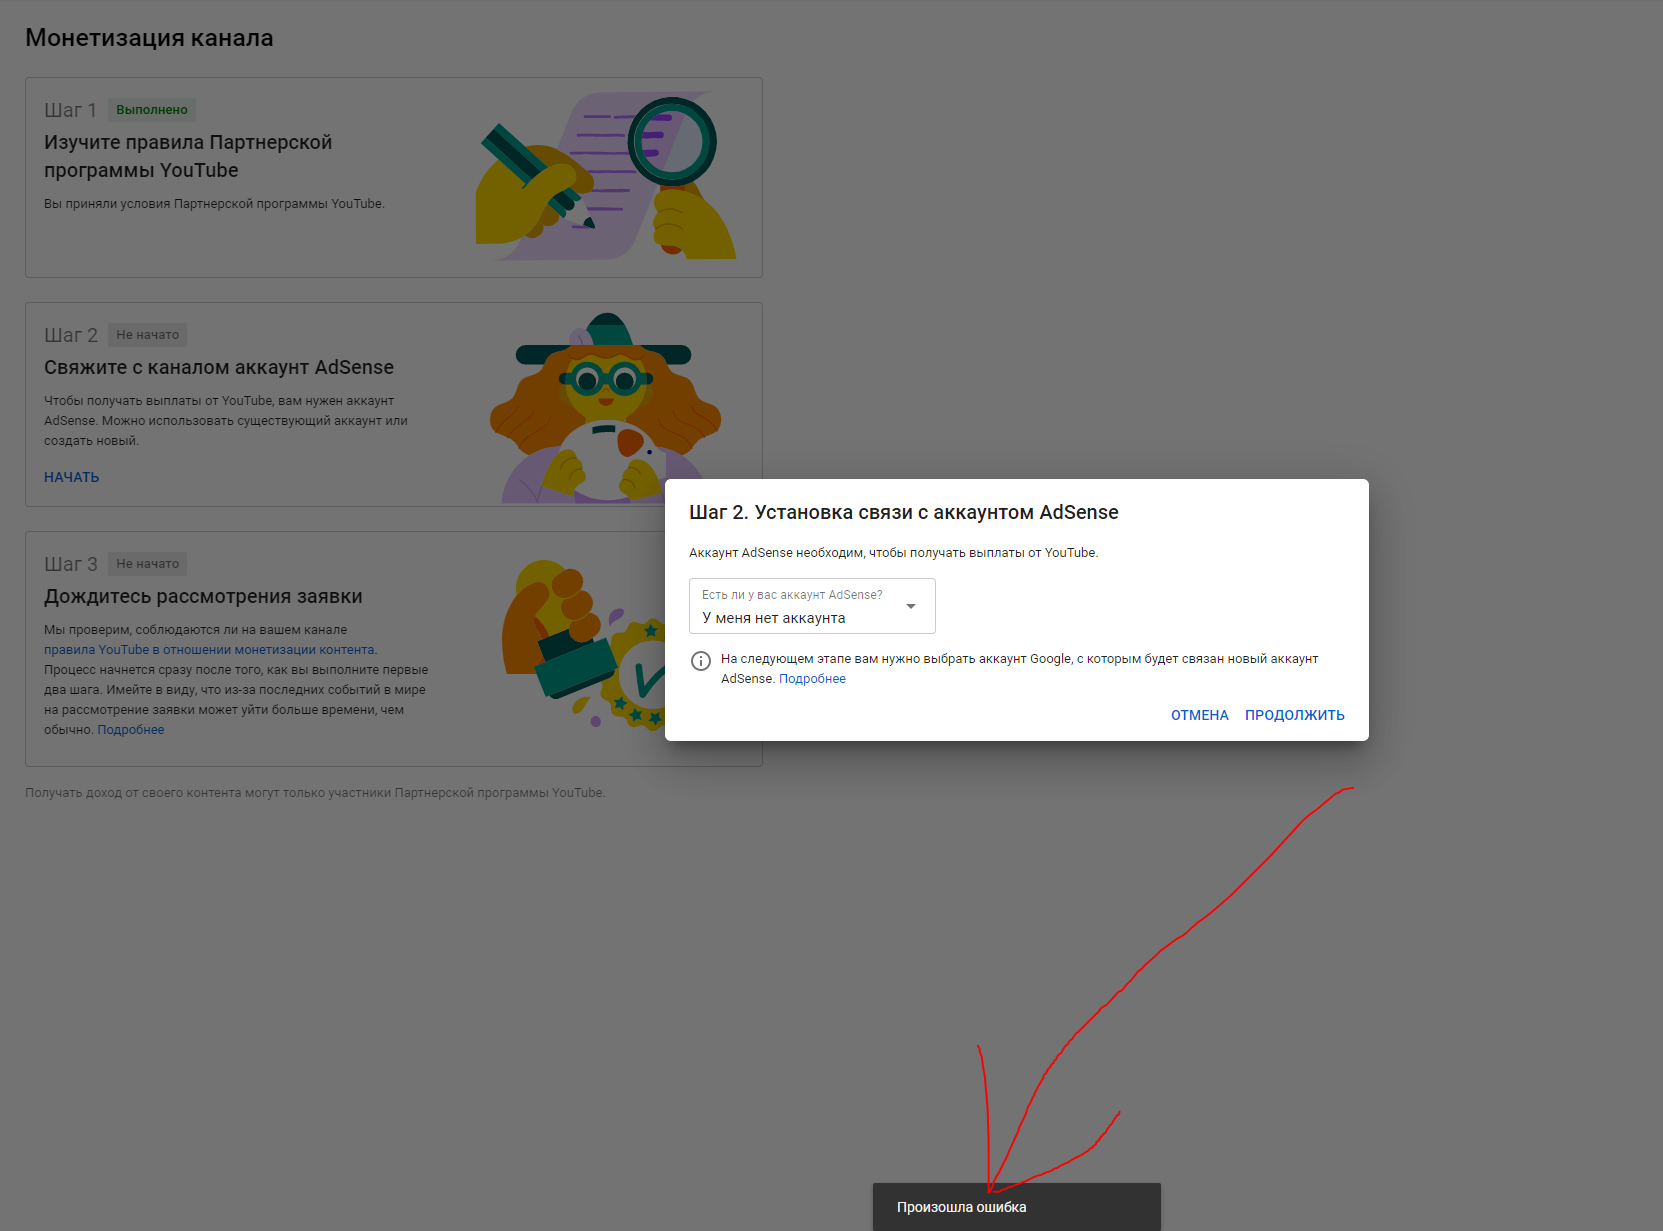
Task: Click the dialog title 'Шаг 2. Установка связи'
Action: point(904,512)
